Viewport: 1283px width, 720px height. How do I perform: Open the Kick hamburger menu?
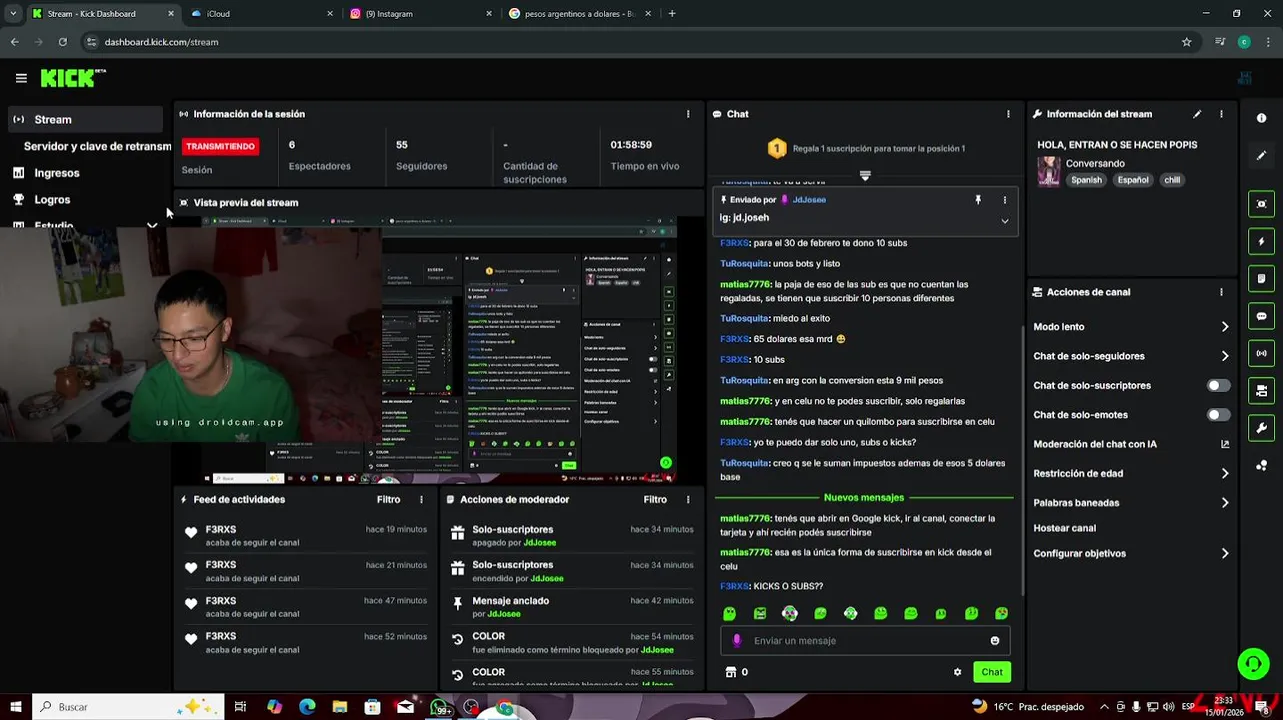click(x=21, y=78)
